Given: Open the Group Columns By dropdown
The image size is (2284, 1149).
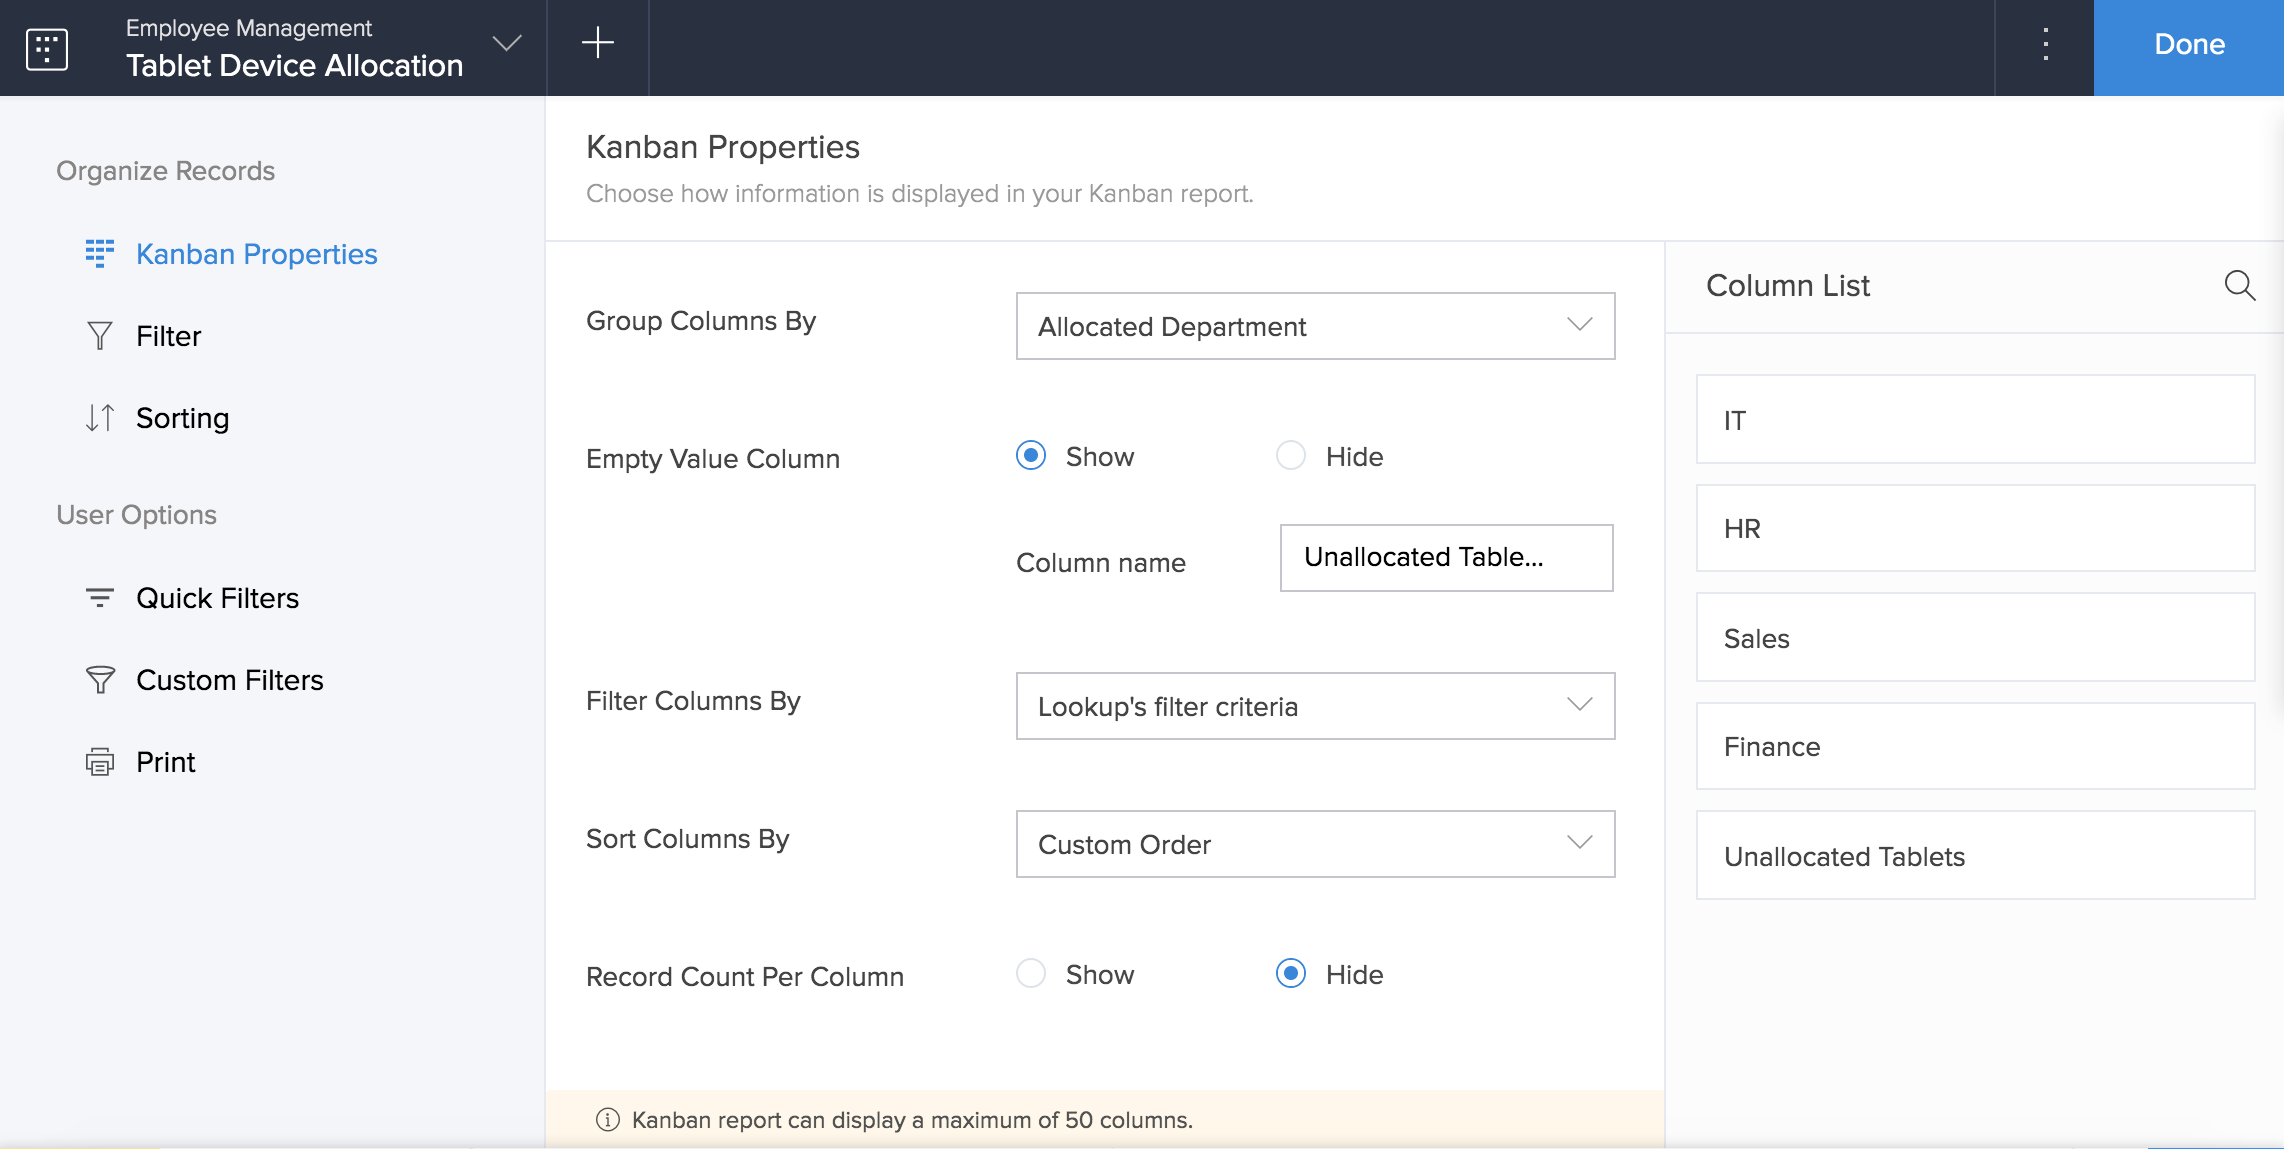Looking at the screenshot, I should tap(1314, 326).
